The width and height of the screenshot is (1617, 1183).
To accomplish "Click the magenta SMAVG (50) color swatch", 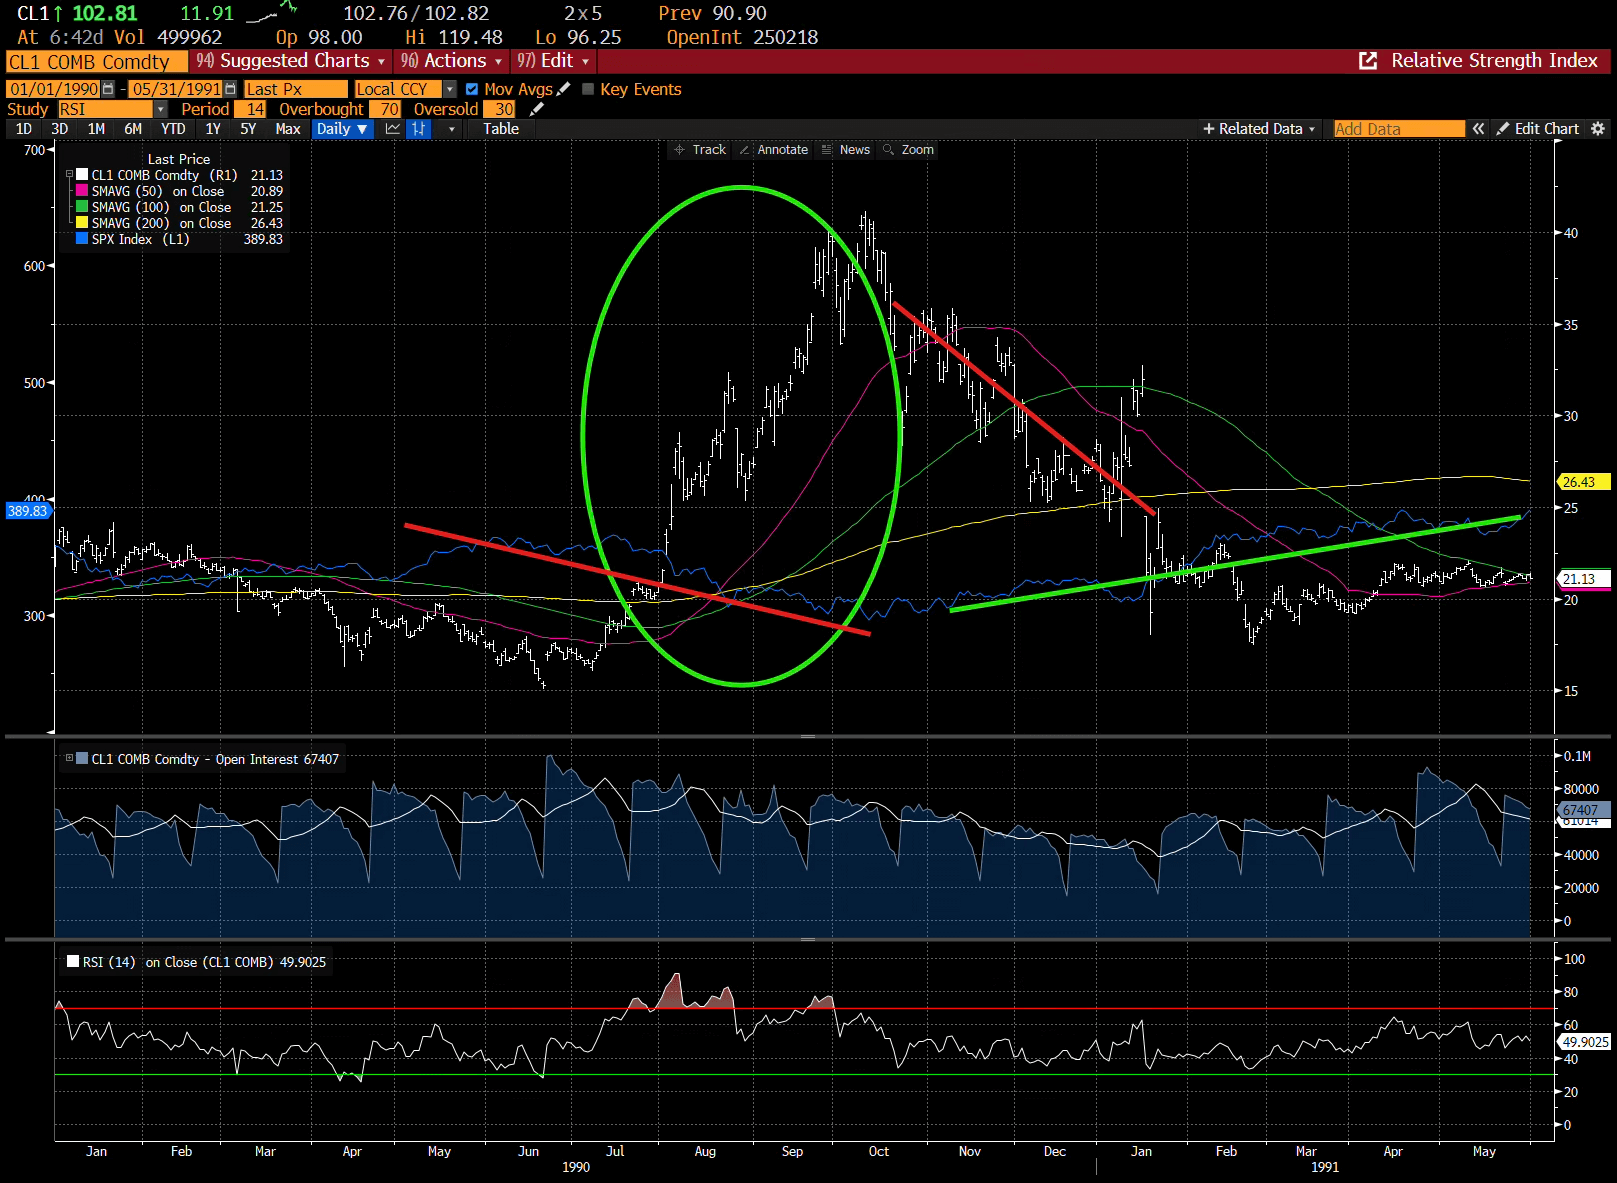I will [82, 191].
